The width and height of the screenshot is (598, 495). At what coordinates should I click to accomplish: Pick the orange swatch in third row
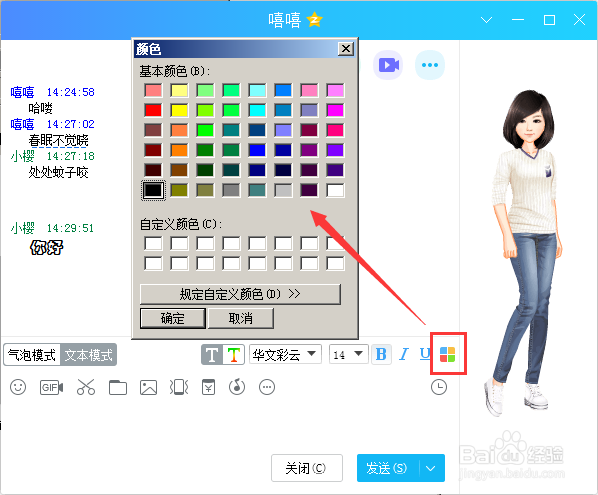pos(179,130)
